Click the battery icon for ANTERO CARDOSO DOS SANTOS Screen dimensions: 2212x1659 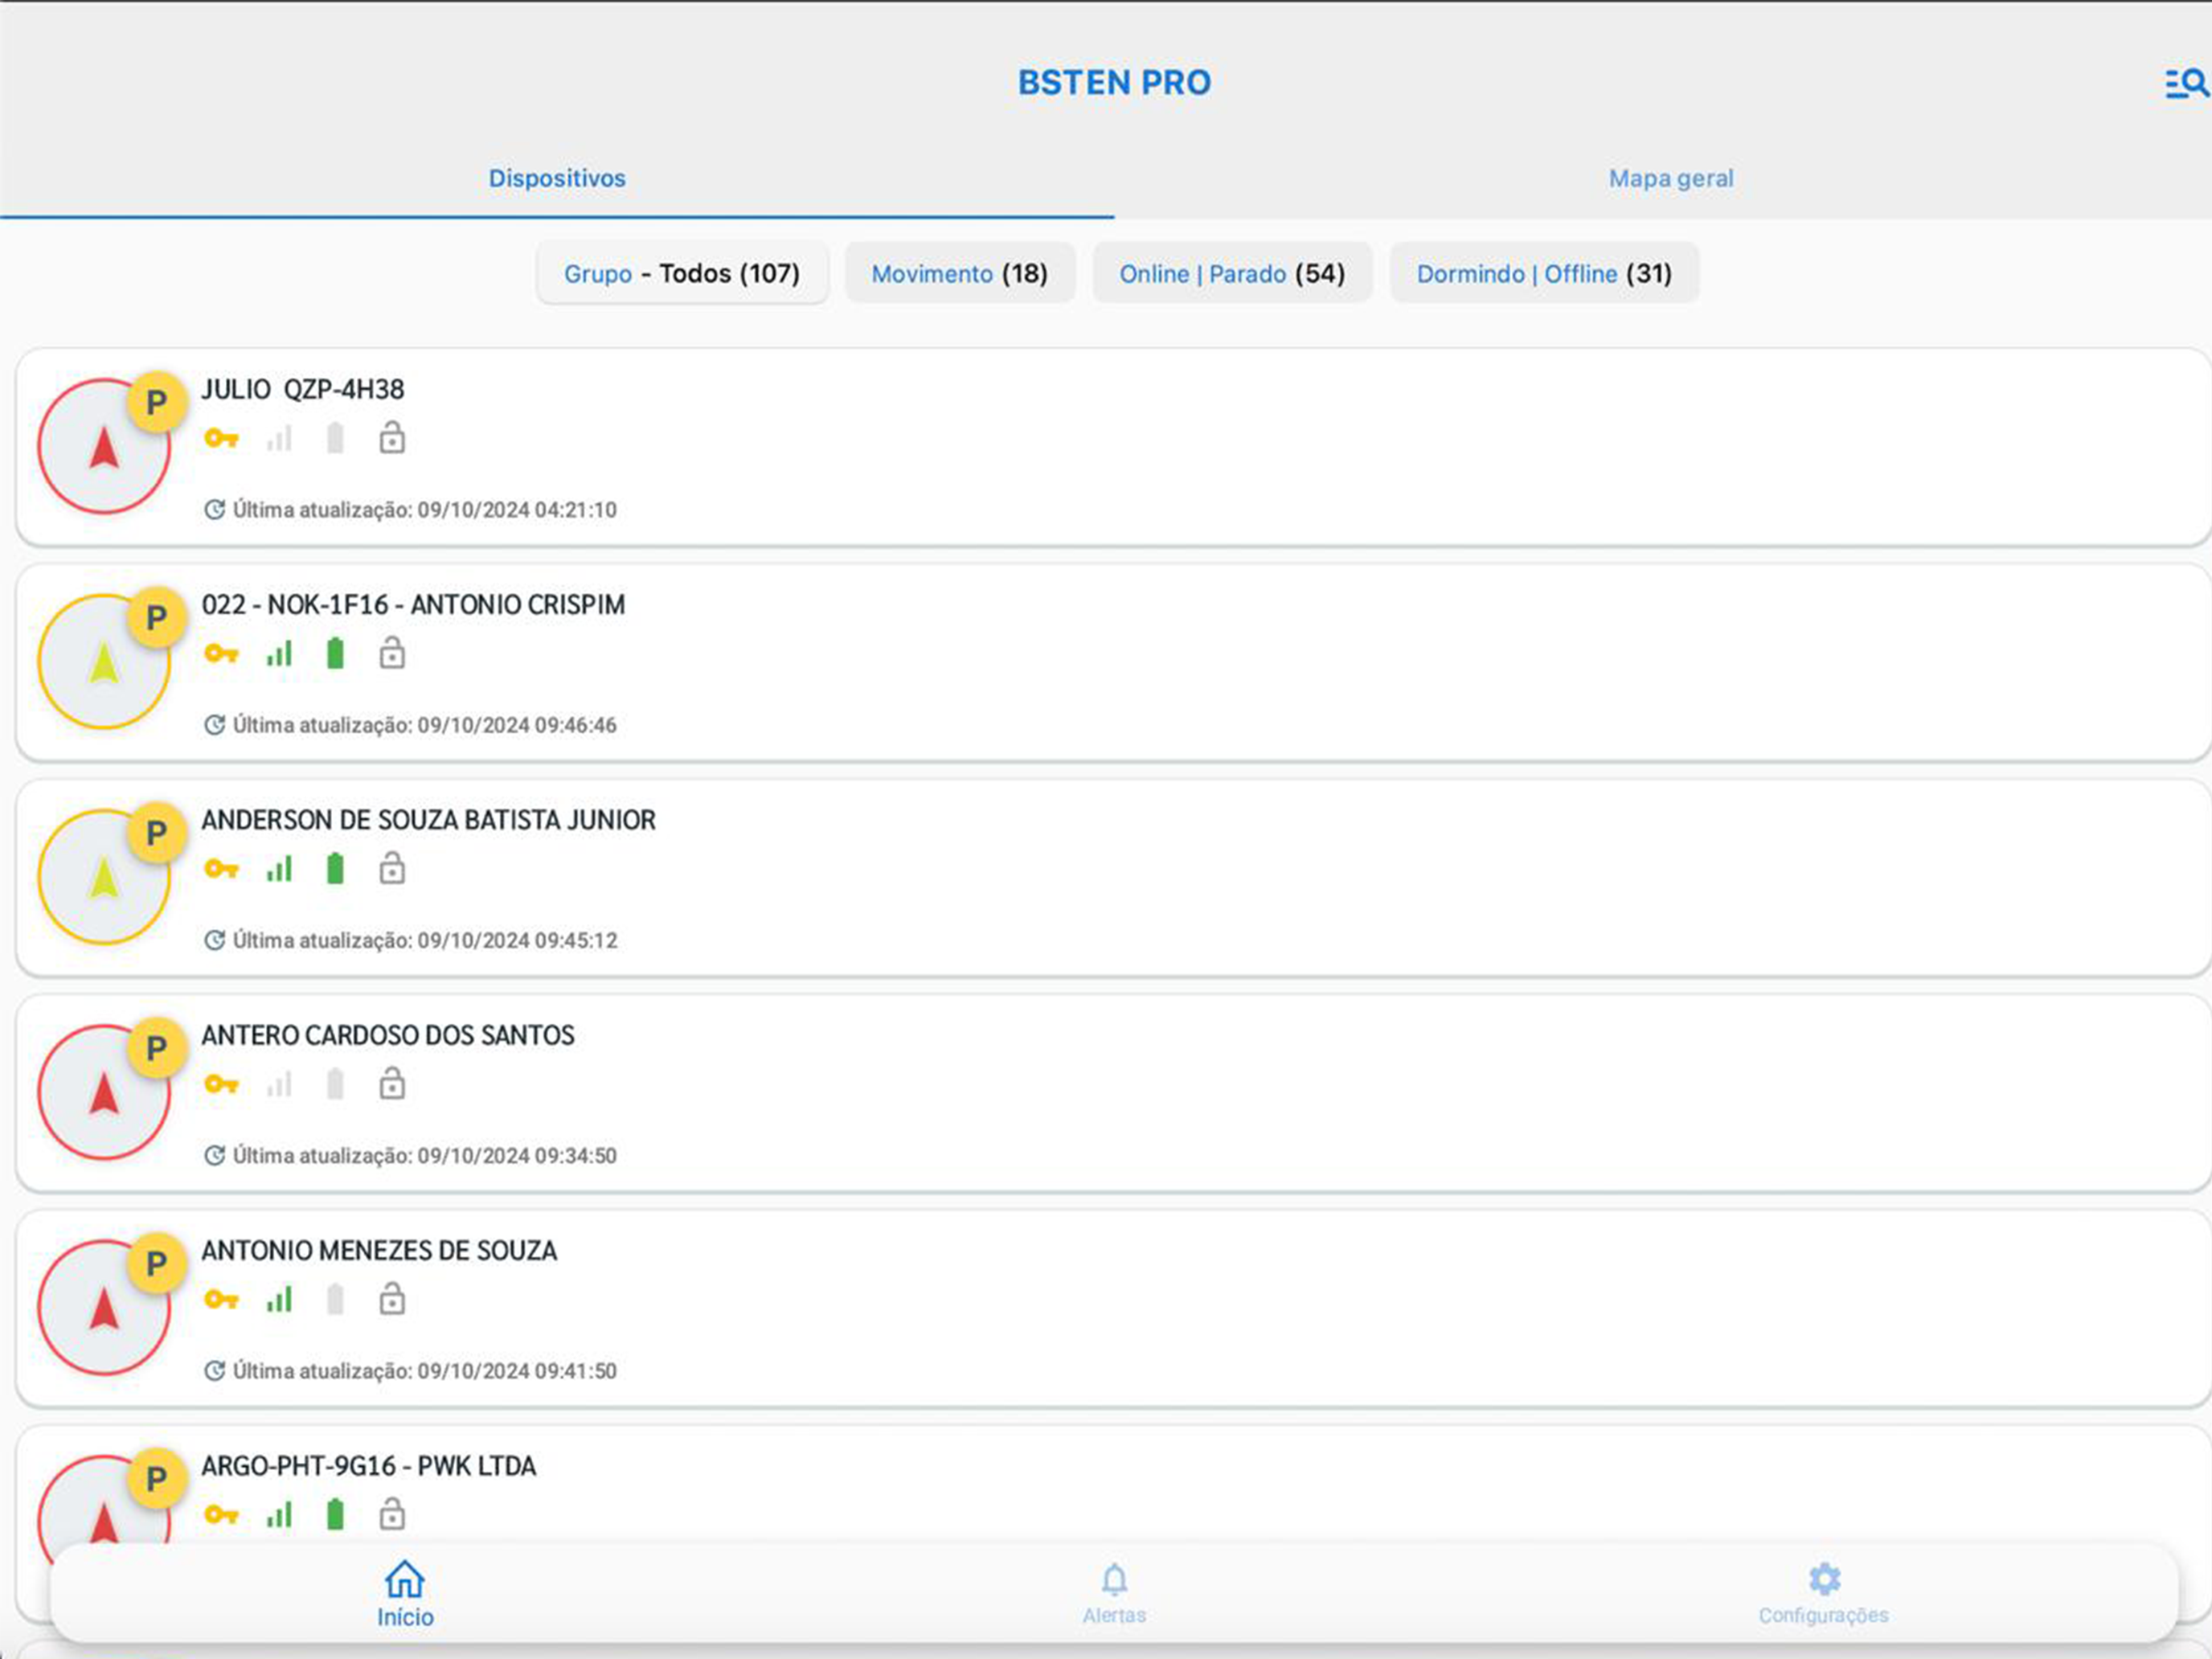335,1084
